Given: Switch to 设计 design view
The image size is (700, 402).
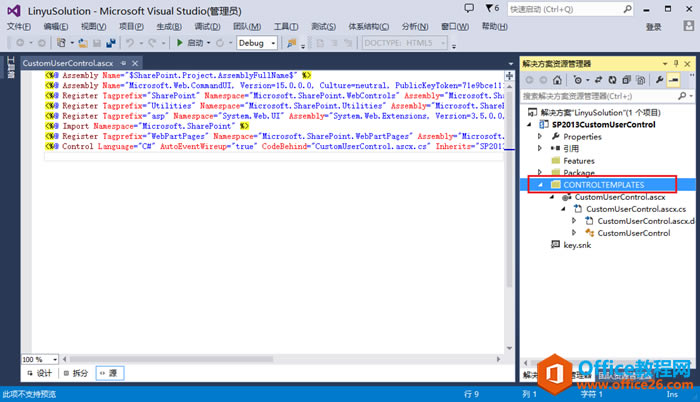Looking at the screenshot, I should pyautogui.click(x=40, y=373).
